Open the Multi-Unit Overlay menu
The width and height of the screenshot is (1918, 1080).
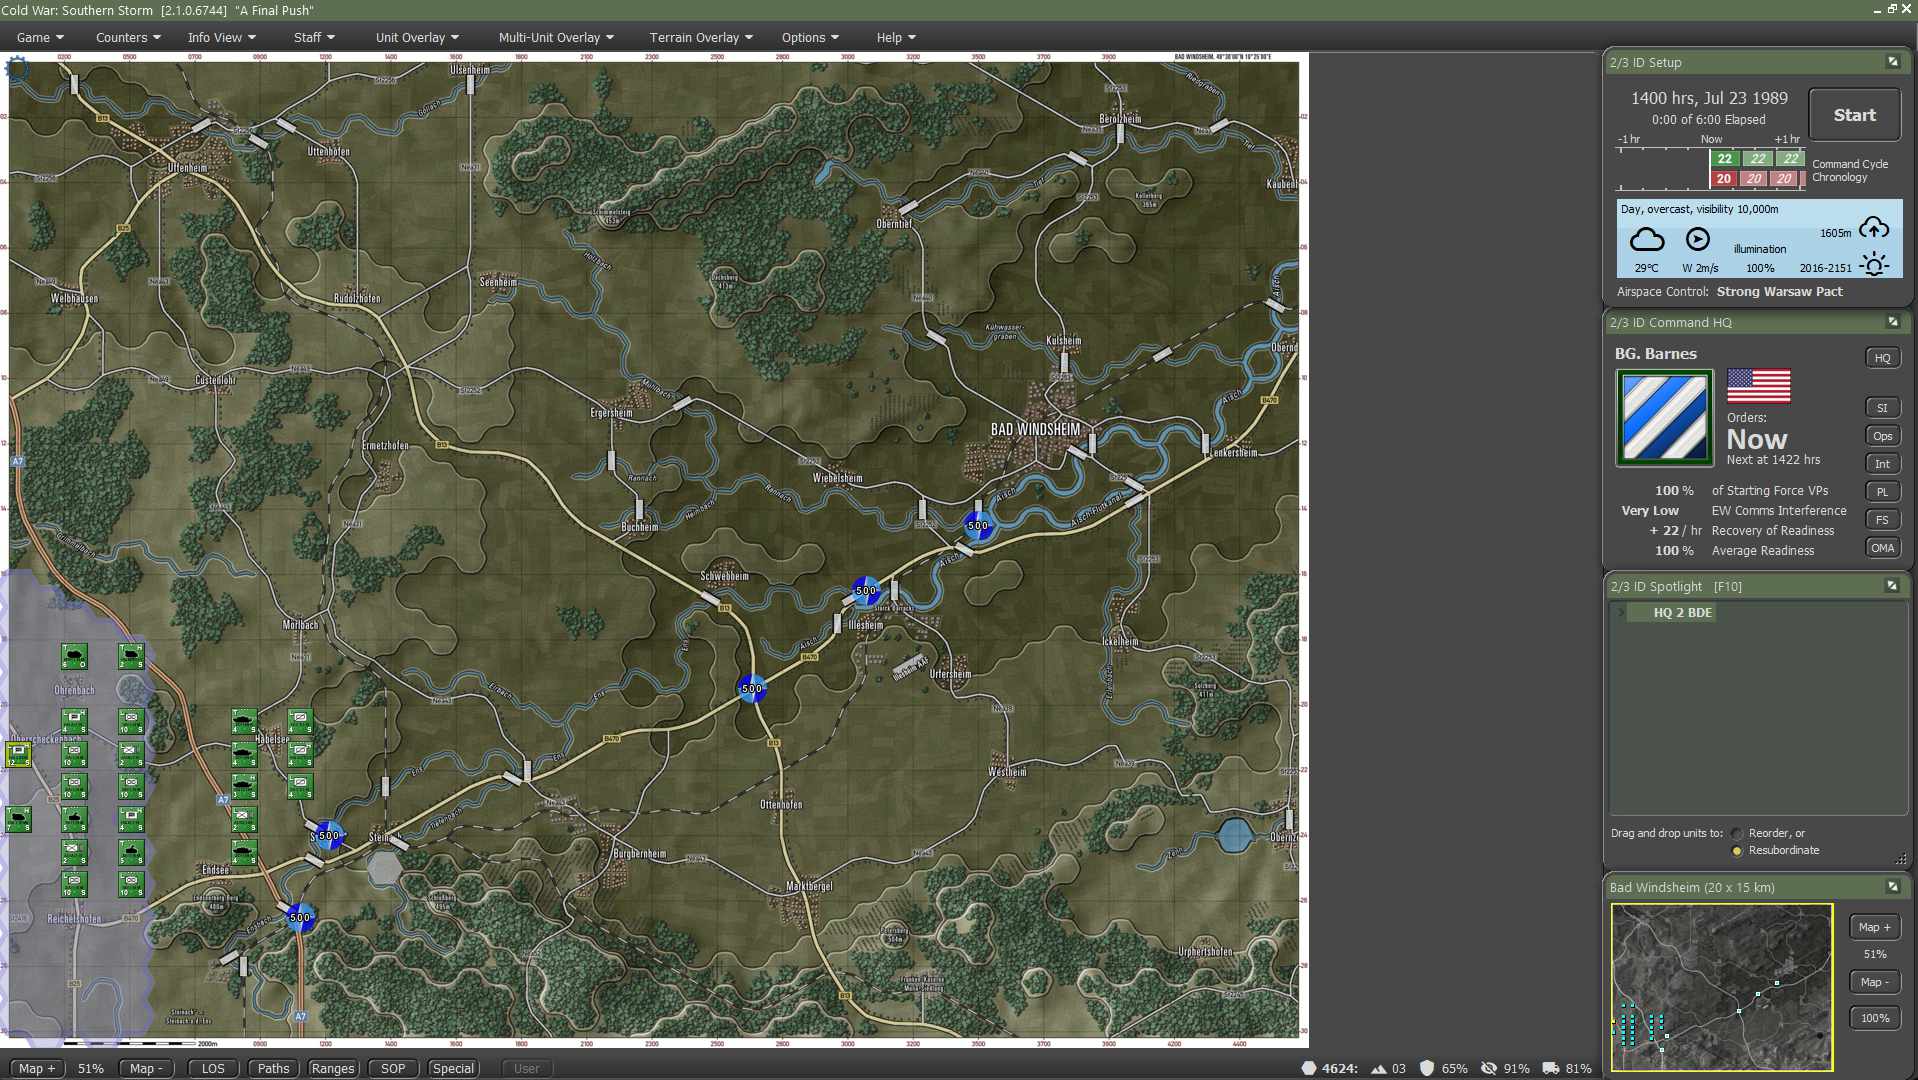[556, 37]
